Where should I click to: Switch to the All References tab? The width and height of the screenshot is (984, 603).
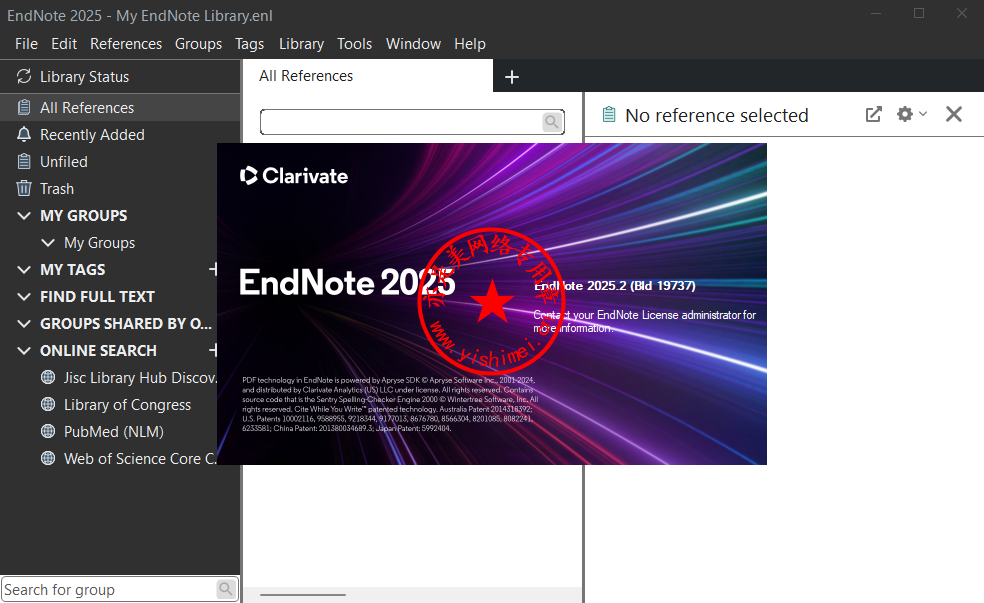[306, 76]
